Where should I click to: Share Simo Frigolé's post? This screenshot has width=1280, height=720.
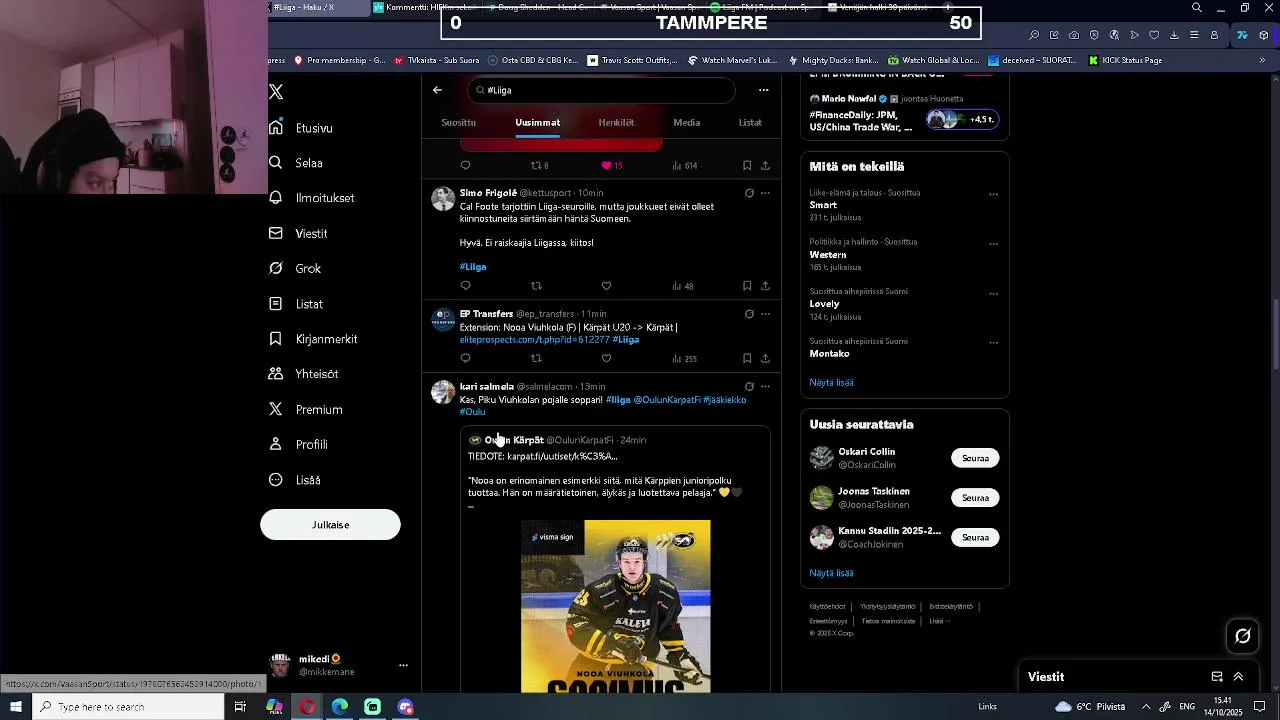765,286
